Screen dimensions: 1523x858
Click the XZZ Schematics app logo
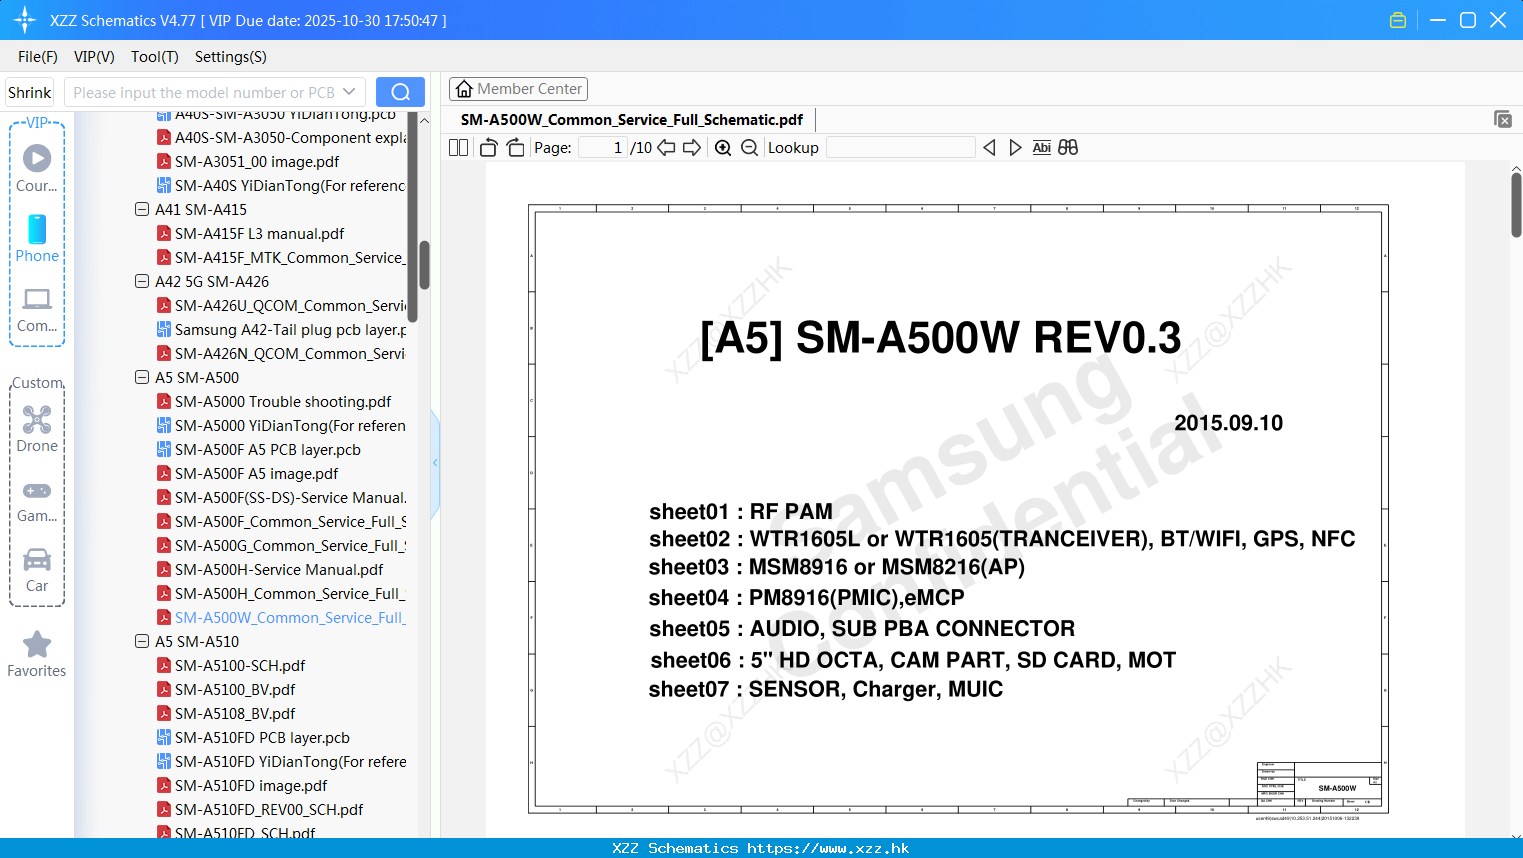(24, 20)
